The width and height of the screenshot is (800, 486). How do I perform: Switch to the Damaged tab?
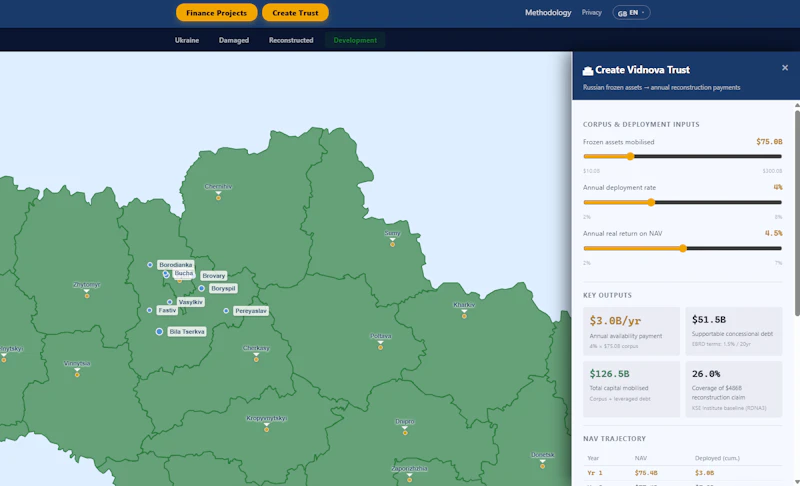pos(234,40)
